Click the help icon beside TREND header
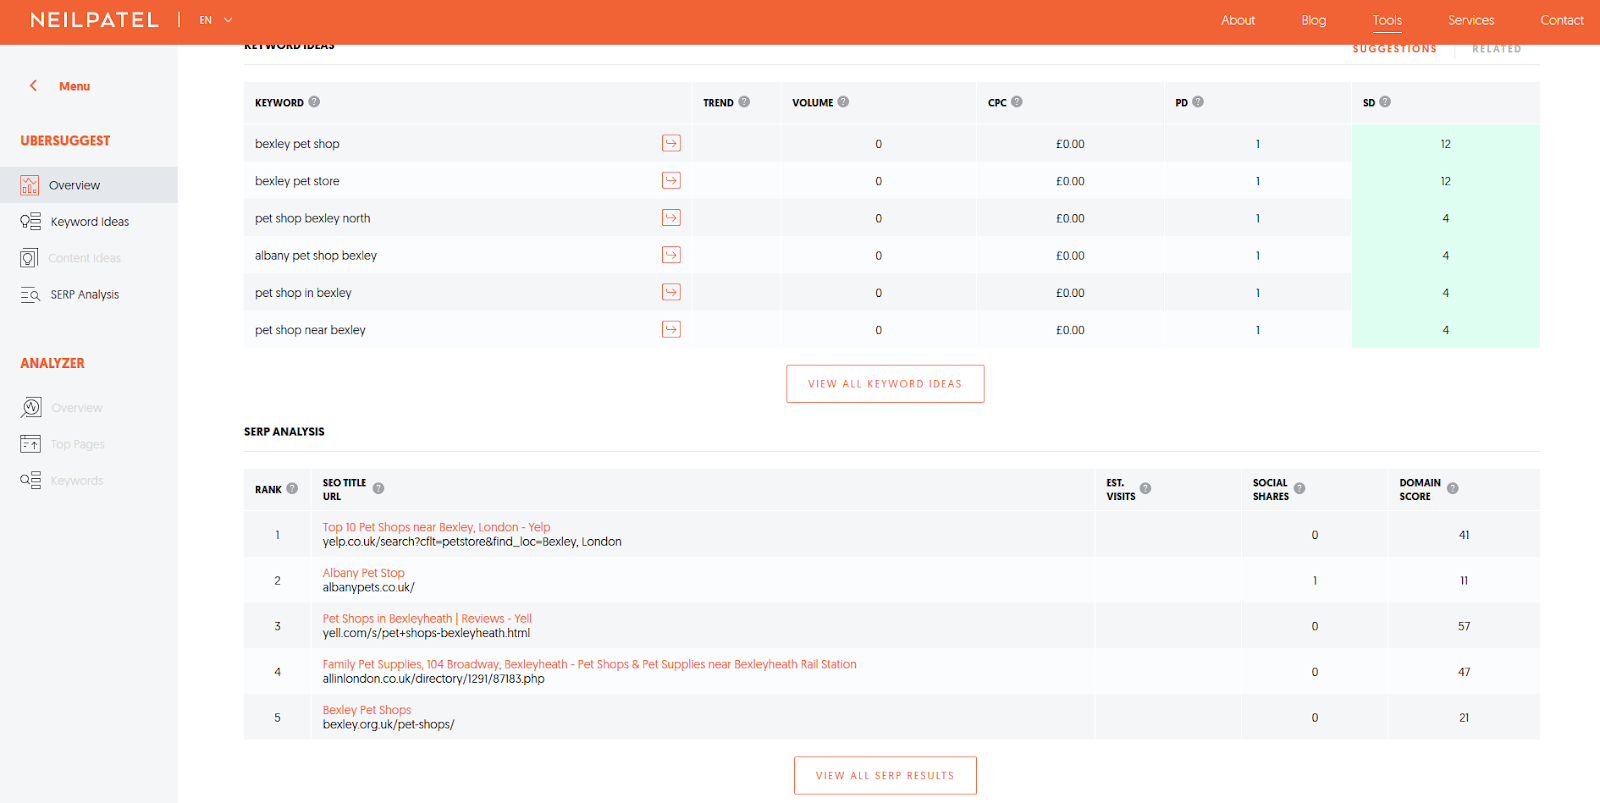Viewport: 1600px width, 803px height. 744,102
